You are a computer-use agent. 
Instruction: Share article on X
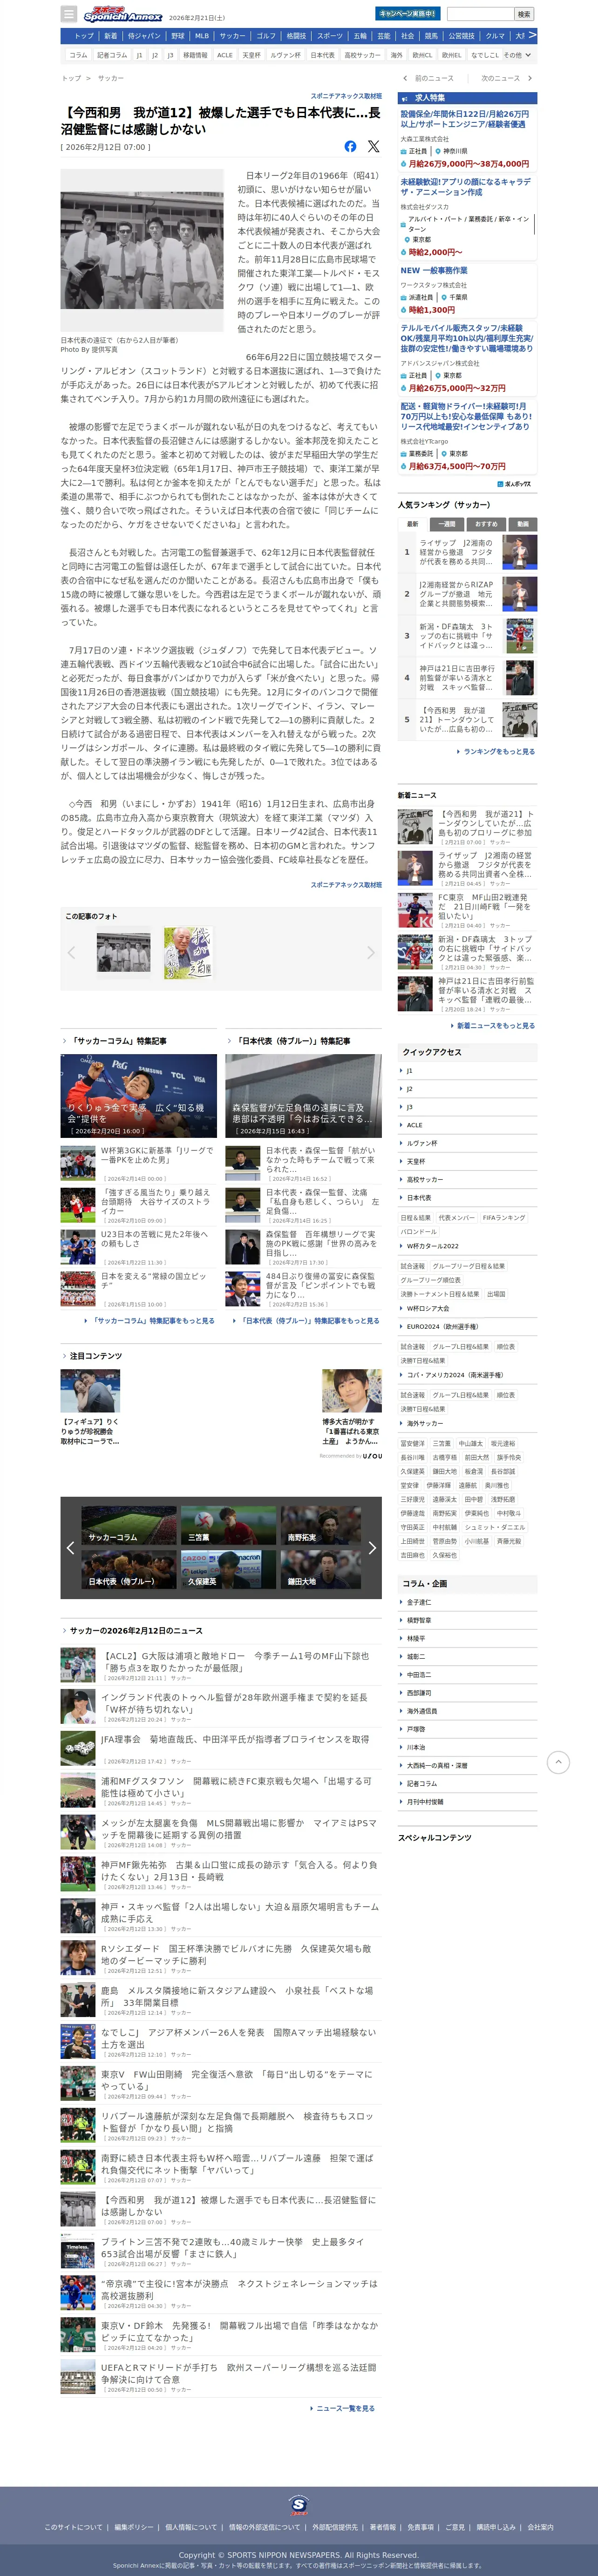pos(373,146)
